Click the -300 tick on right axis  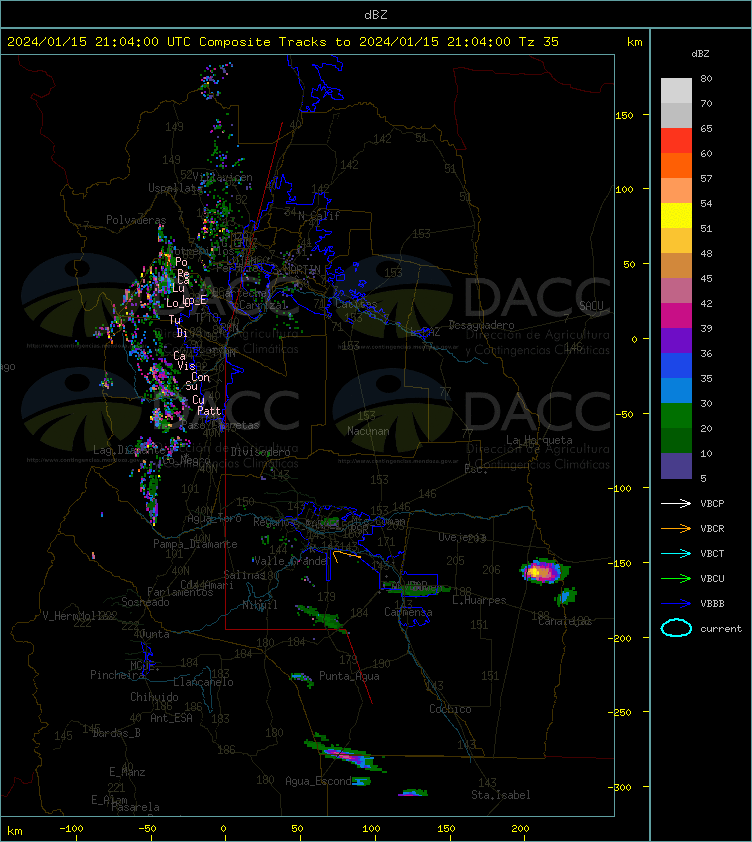(620, 787)
